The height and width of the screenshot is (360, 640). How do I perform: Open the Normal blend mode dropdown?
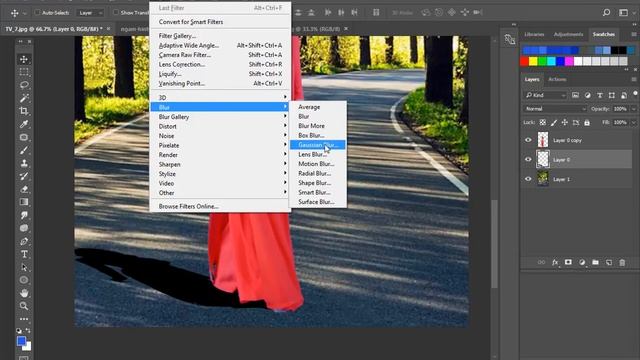555,109
